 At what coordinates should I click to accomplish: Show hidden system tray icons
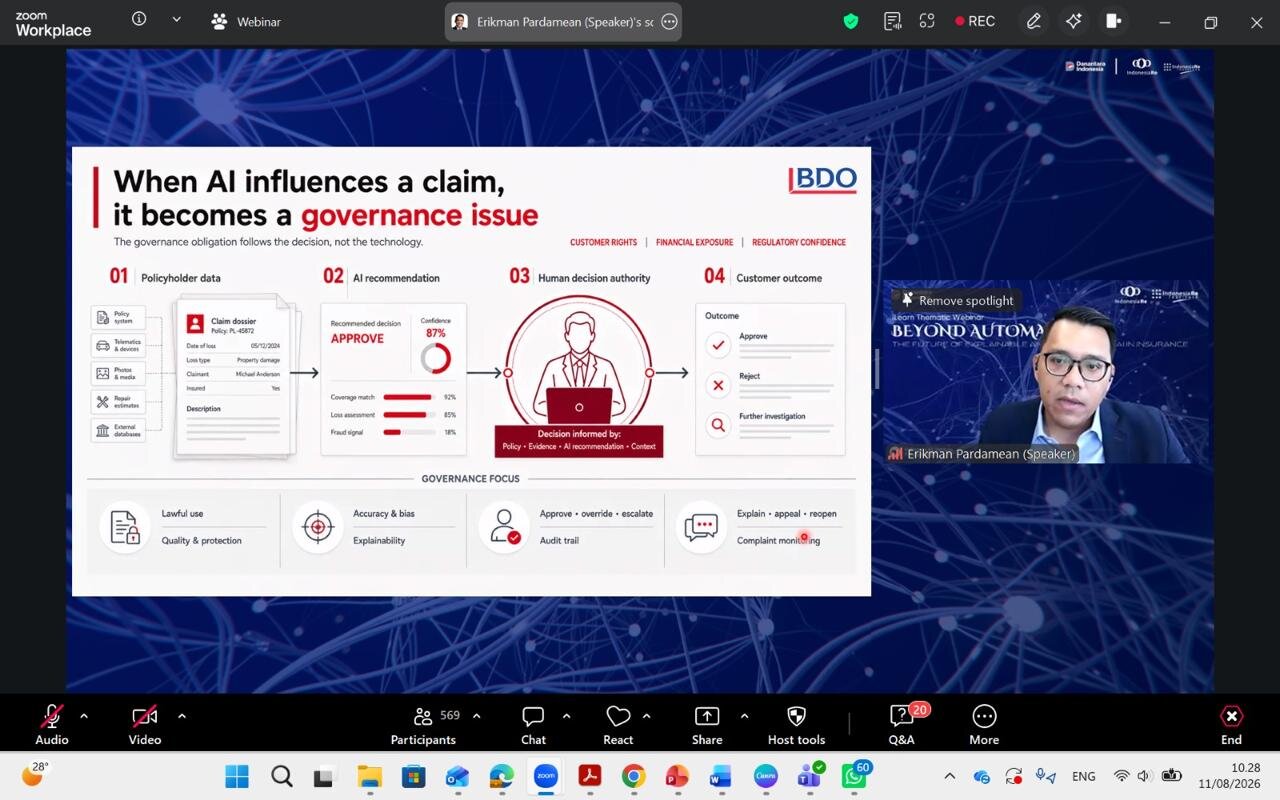tap(950, 776)
